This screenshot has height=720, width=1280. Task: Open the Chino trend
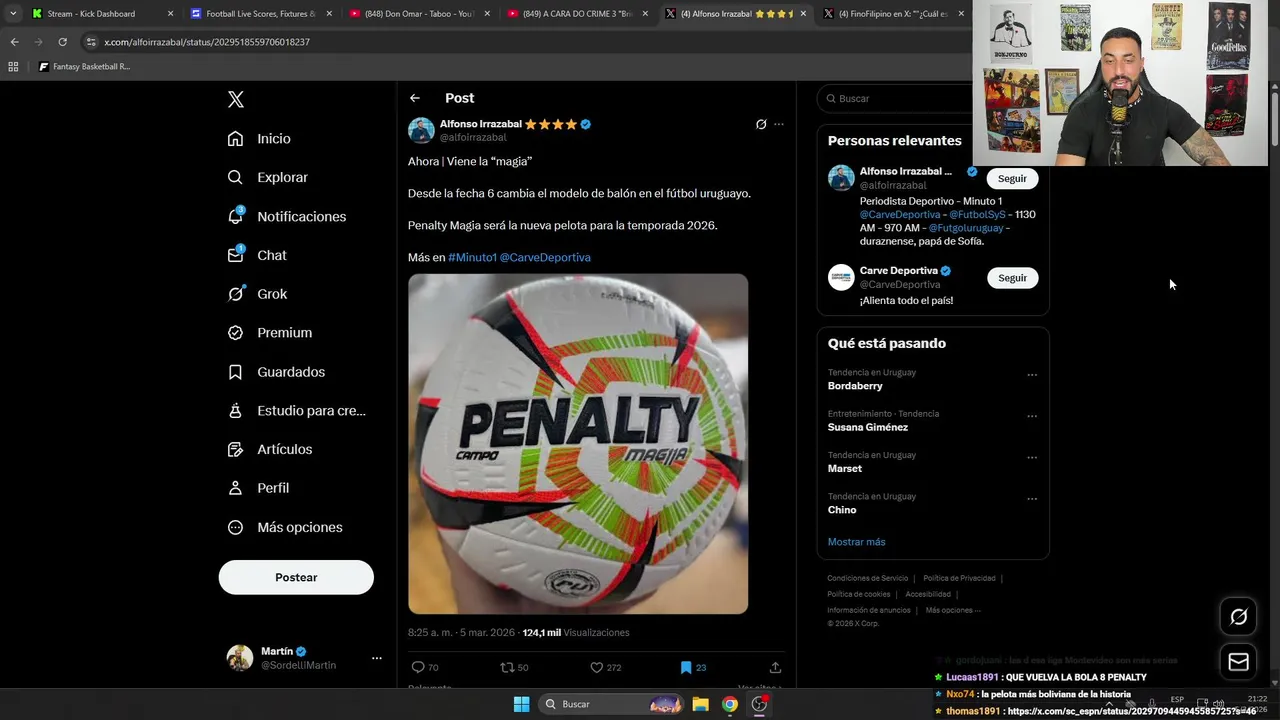[842, 510]
